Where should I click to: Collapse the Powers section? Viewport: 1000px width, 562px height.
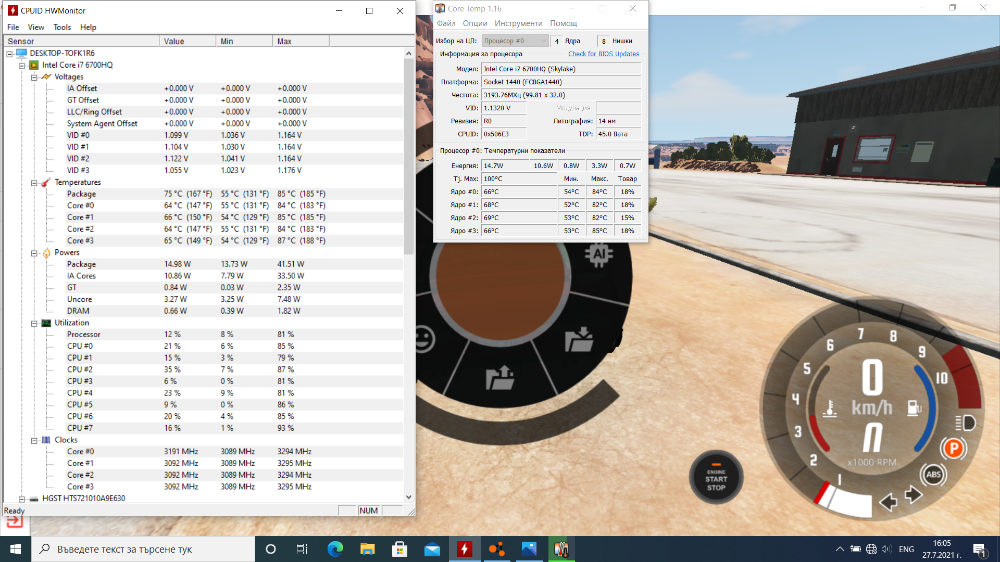pyautogui.click(x=34, y=253)
